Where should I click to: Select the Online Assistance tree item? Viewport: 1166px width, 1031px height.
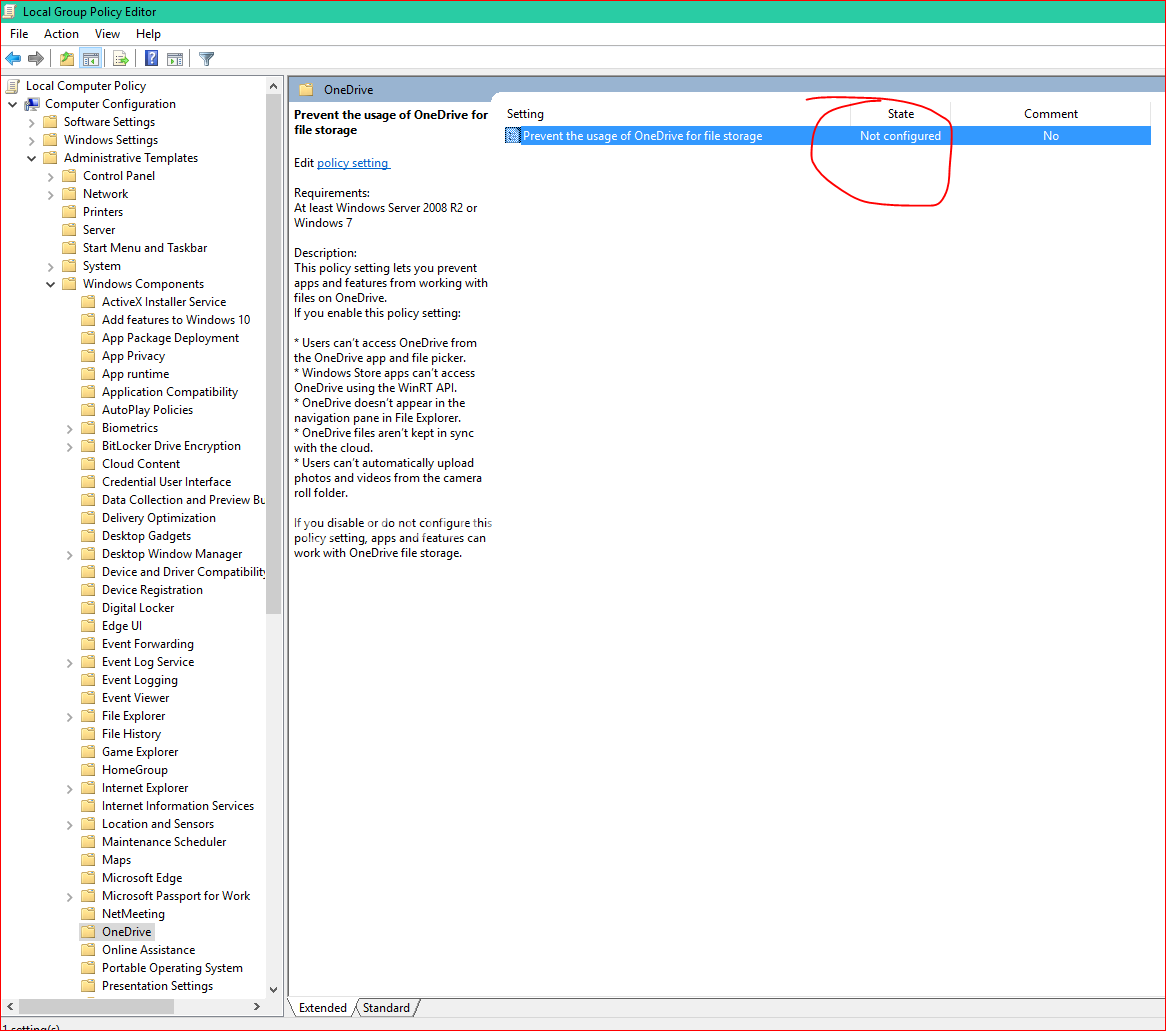click(148, 950)
